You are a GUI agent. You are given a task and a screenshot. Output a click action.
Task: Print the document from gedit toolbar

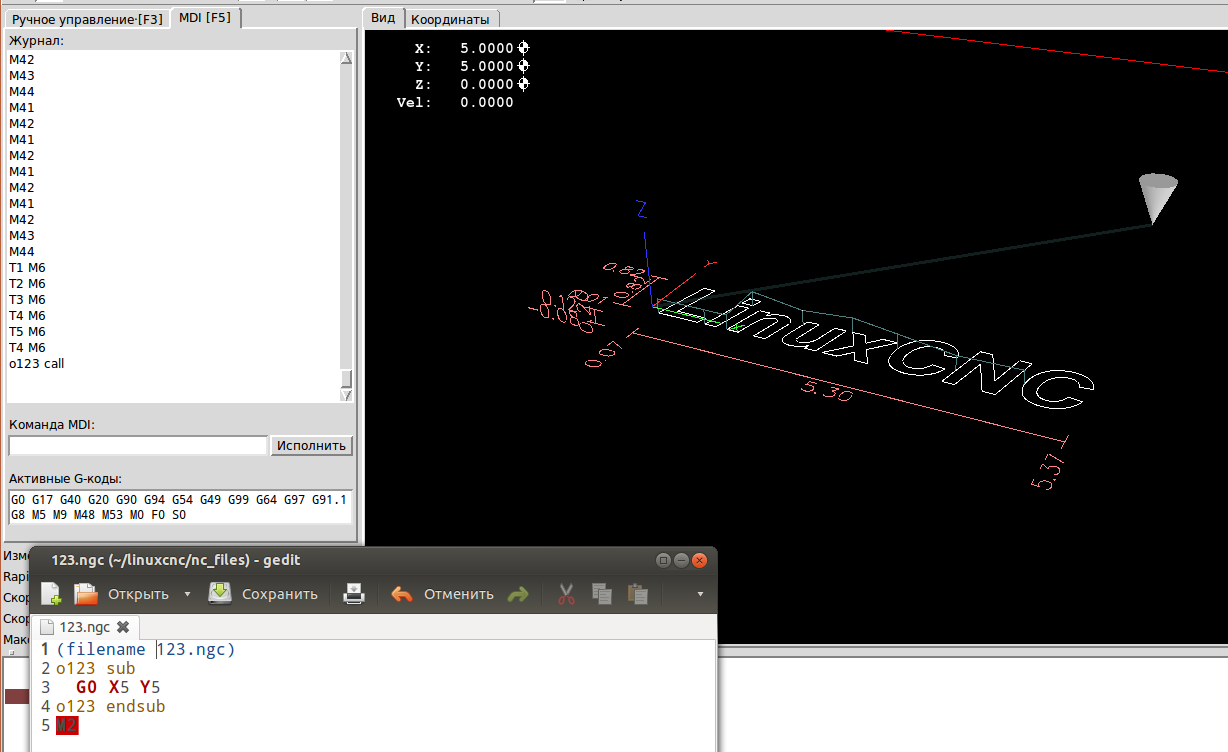pos(354,594)
